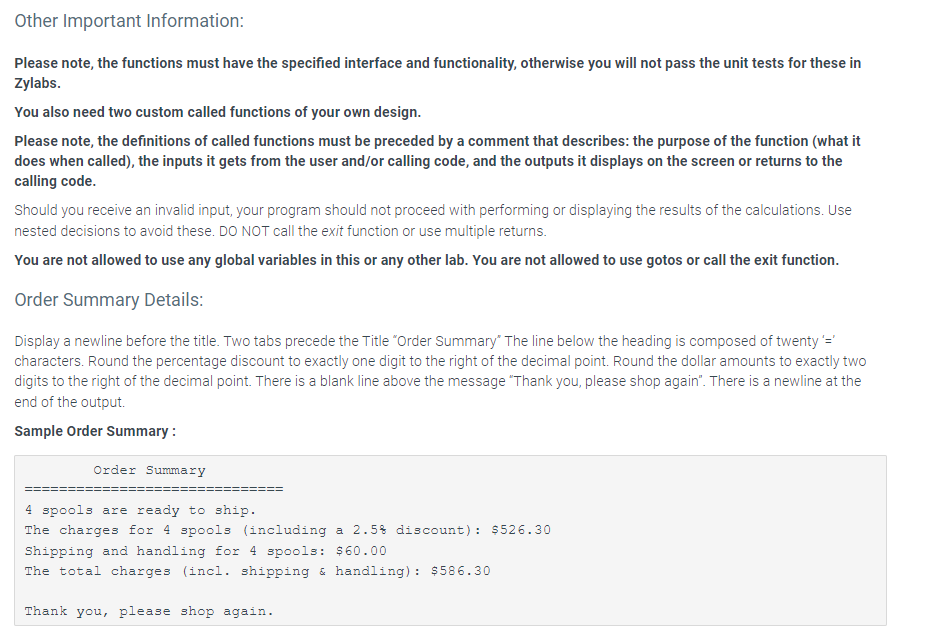Click the sentence about two custom called functions
This screenshot has height=634, width=927.
tap(218, 112)
